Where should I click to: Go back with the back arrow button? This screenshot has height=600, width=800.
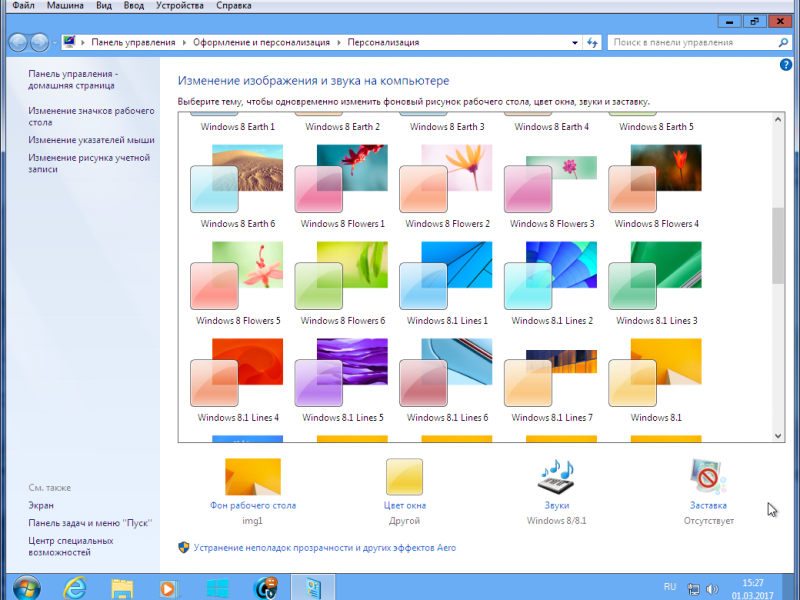pyautogui.click(x=18, y=42)
